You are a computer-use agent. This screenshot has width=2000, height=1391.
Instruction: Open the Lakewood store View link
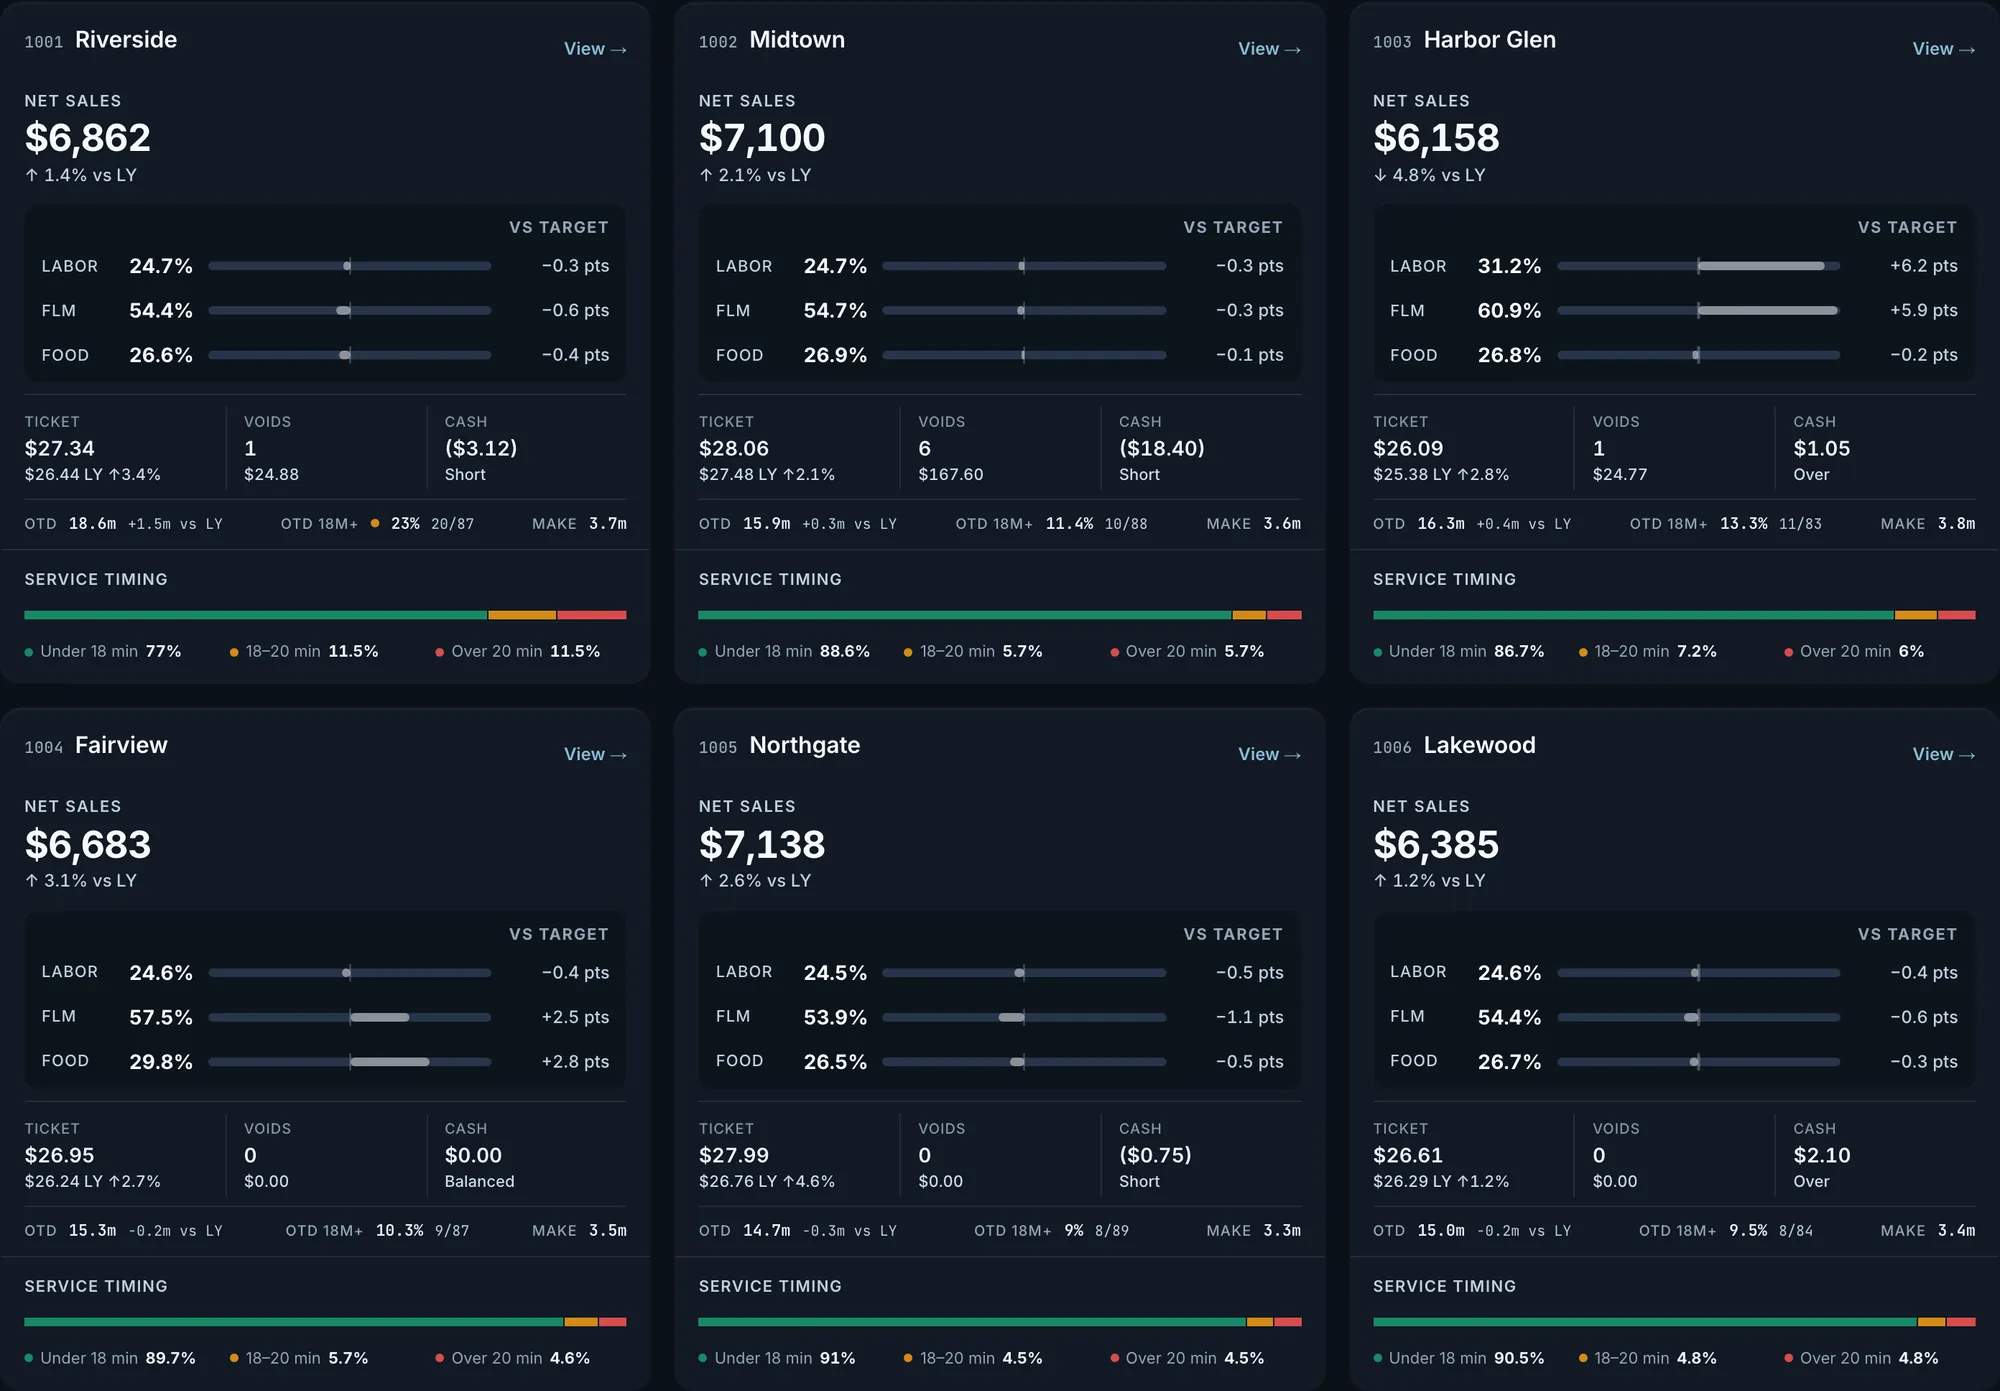pyautogui.click(x=1943, y=754)
